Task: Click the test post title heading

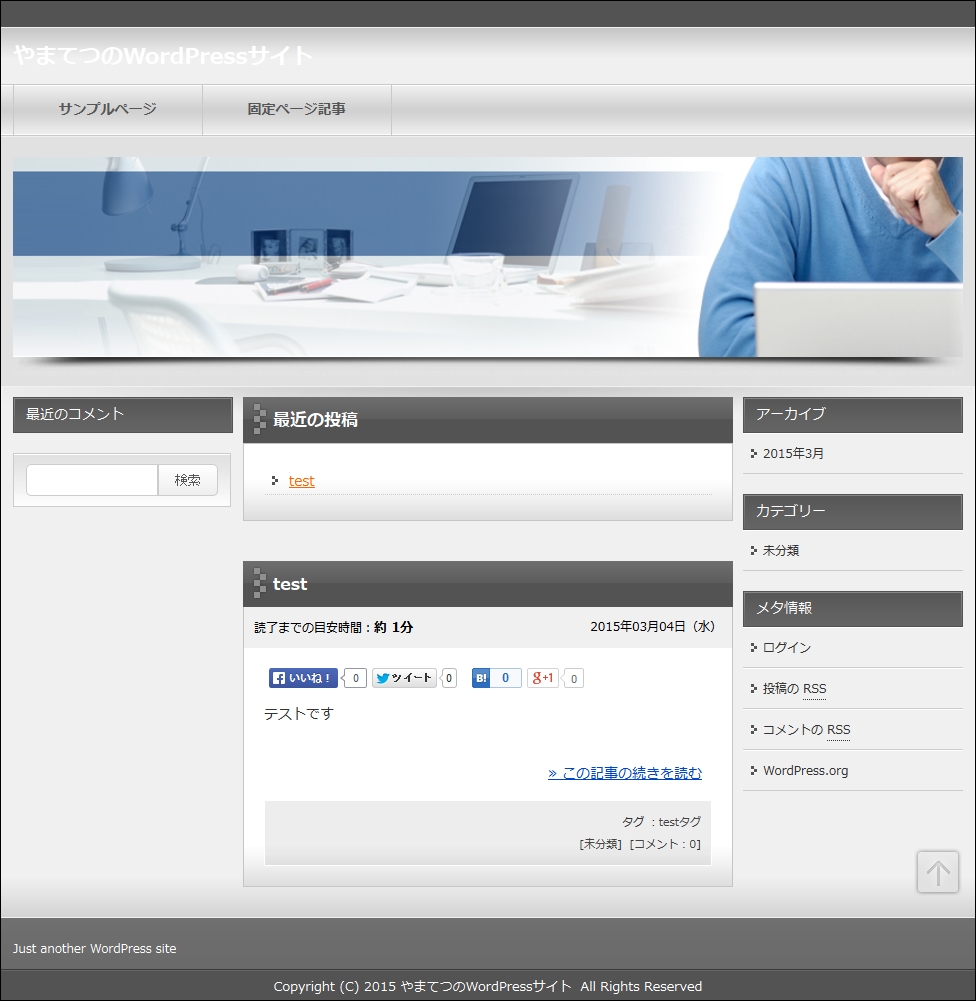Action: [290, 584]
